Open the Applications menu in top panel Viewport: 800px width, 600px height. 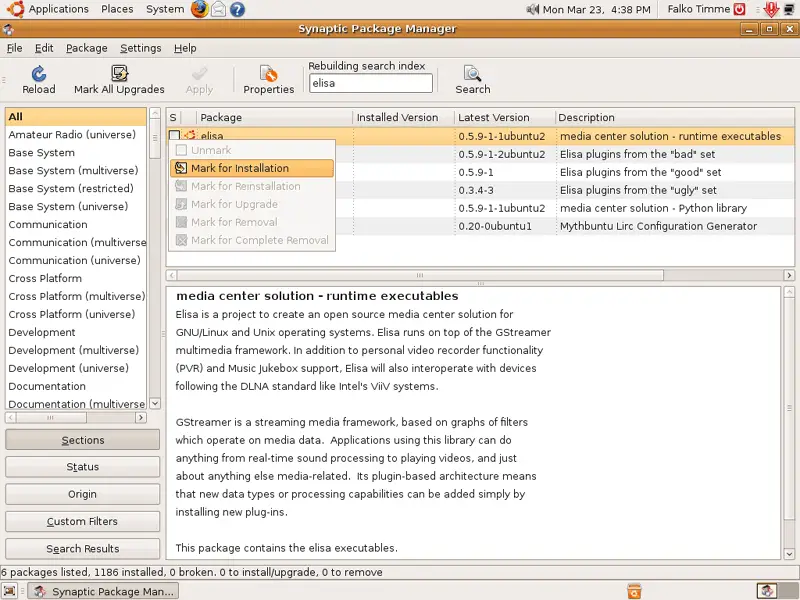click(x=59, y=9)
